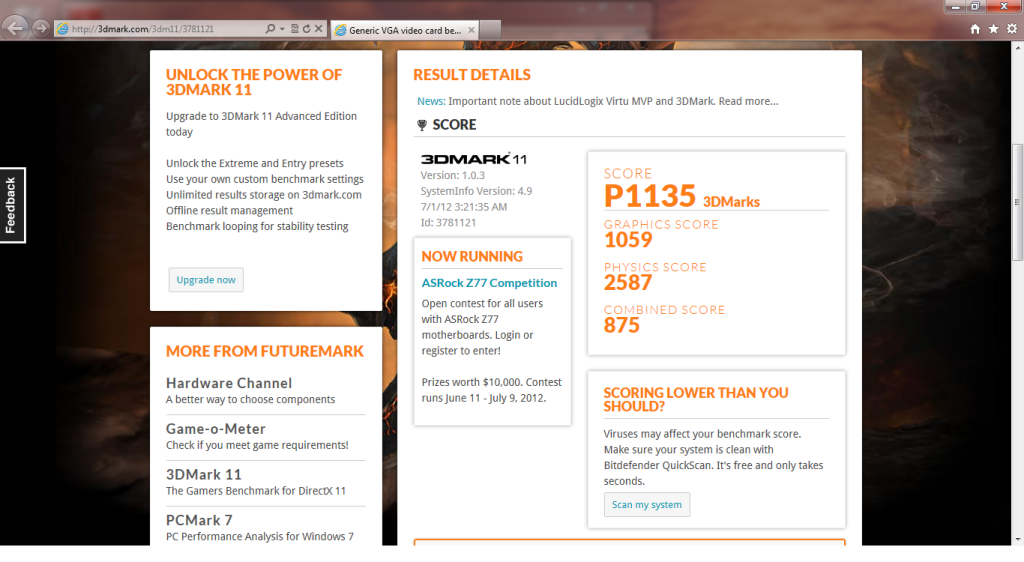
Task: Click the 3DMark 11 logo
Action: point(473,159)
